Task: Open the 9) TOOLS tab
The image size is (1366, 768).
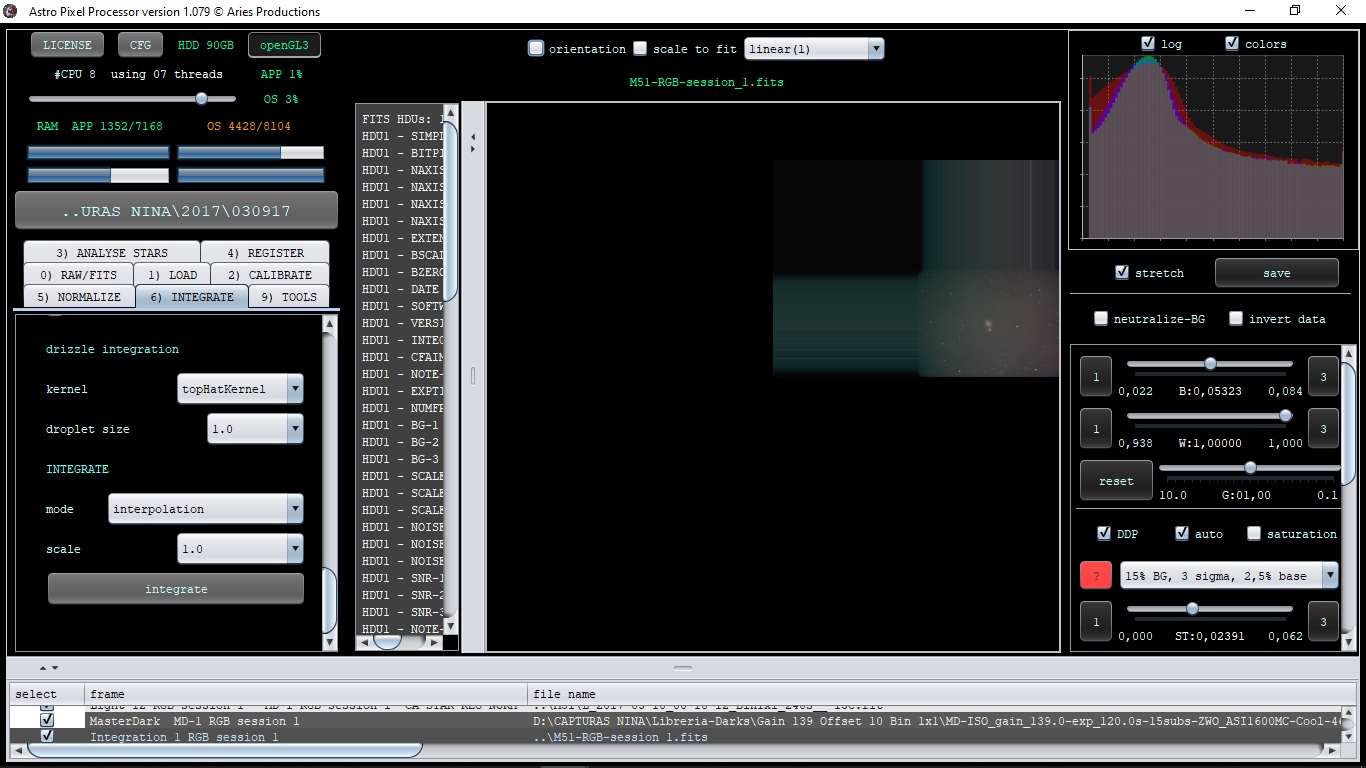Action: pos(288,296)
